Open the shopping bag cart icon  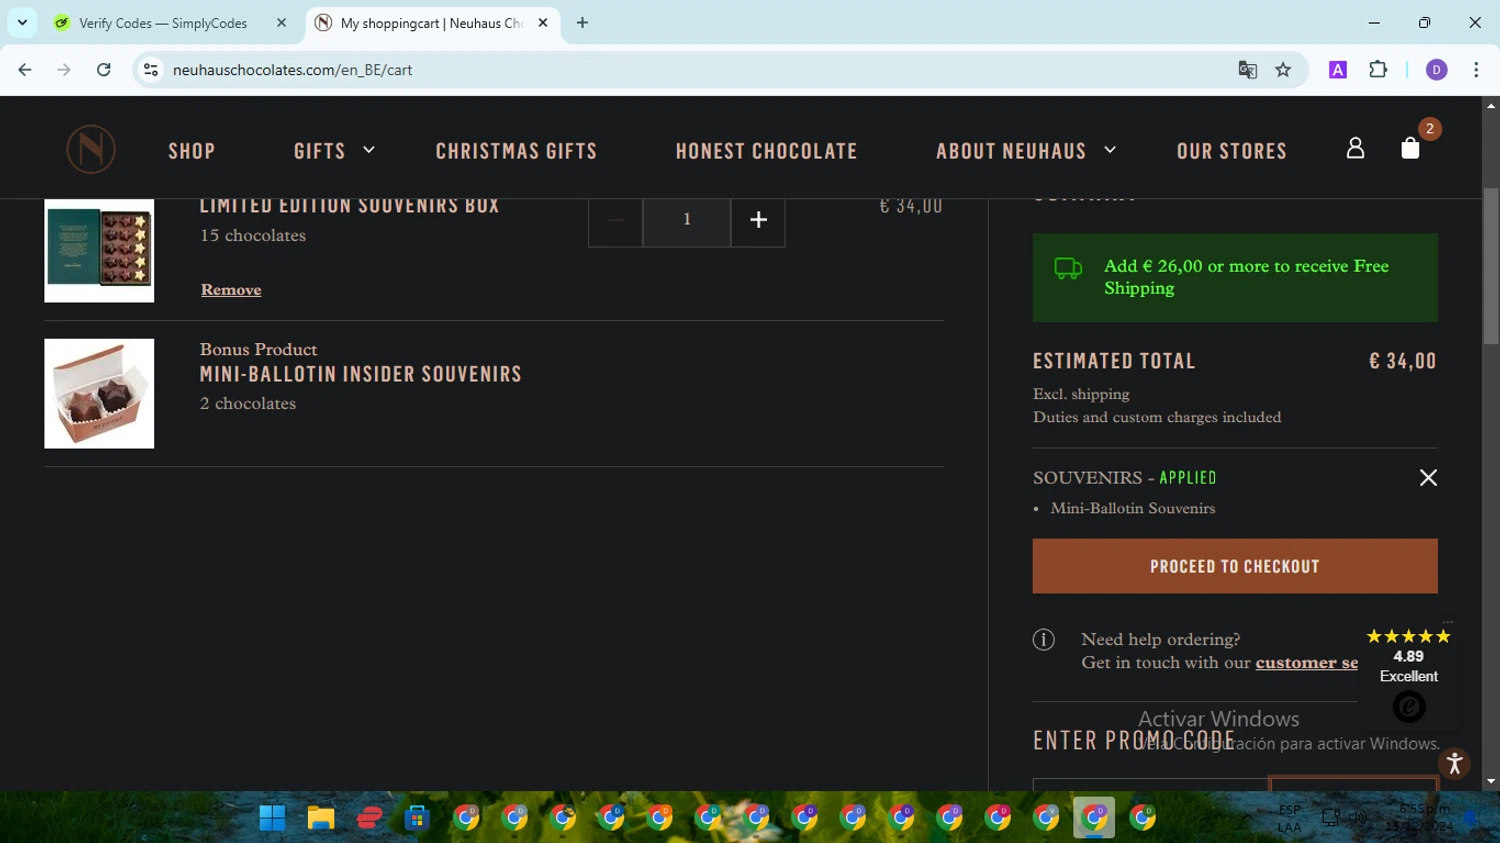coord(1411,148)
